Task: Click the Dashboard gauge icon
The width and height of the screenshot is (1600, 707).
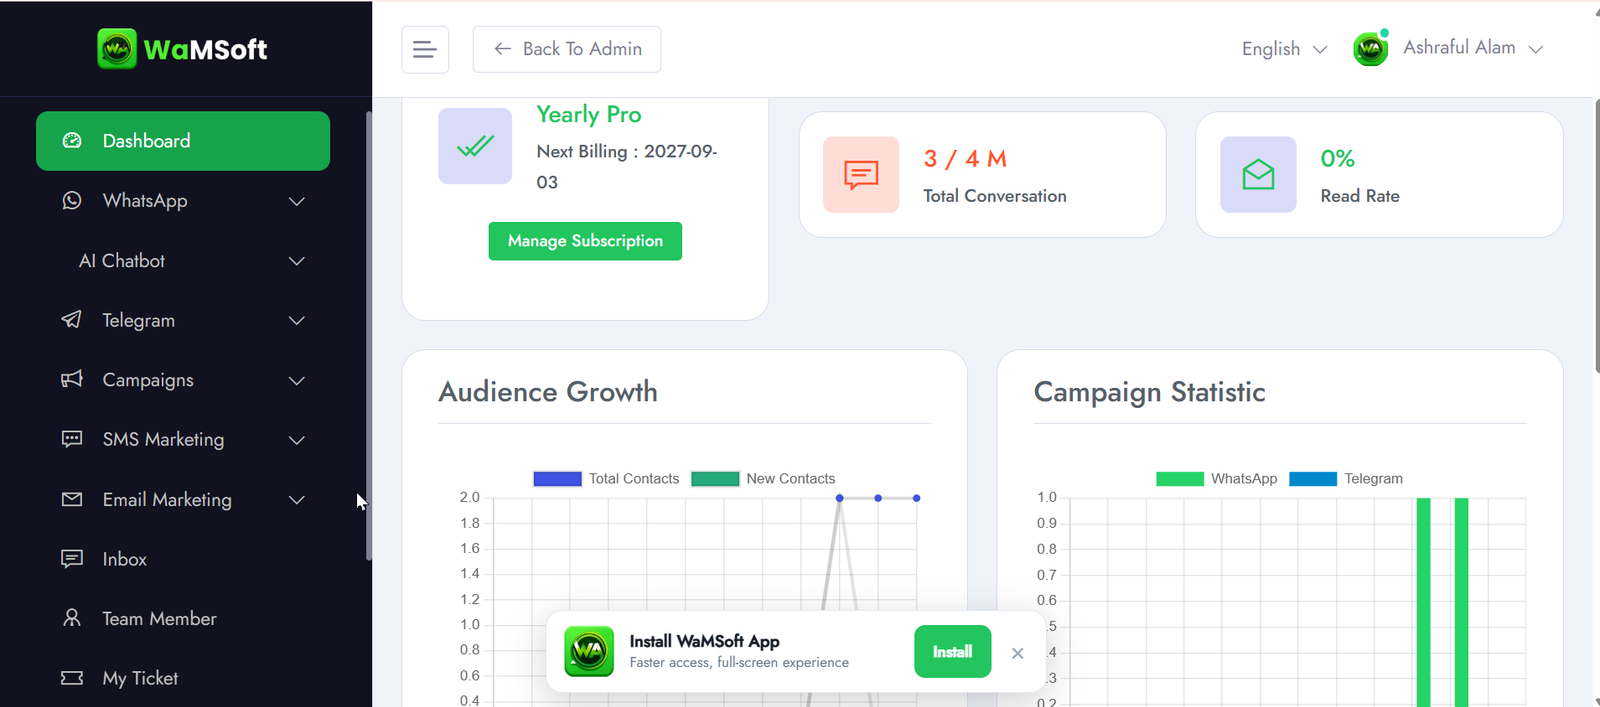Action: [72, 141]
